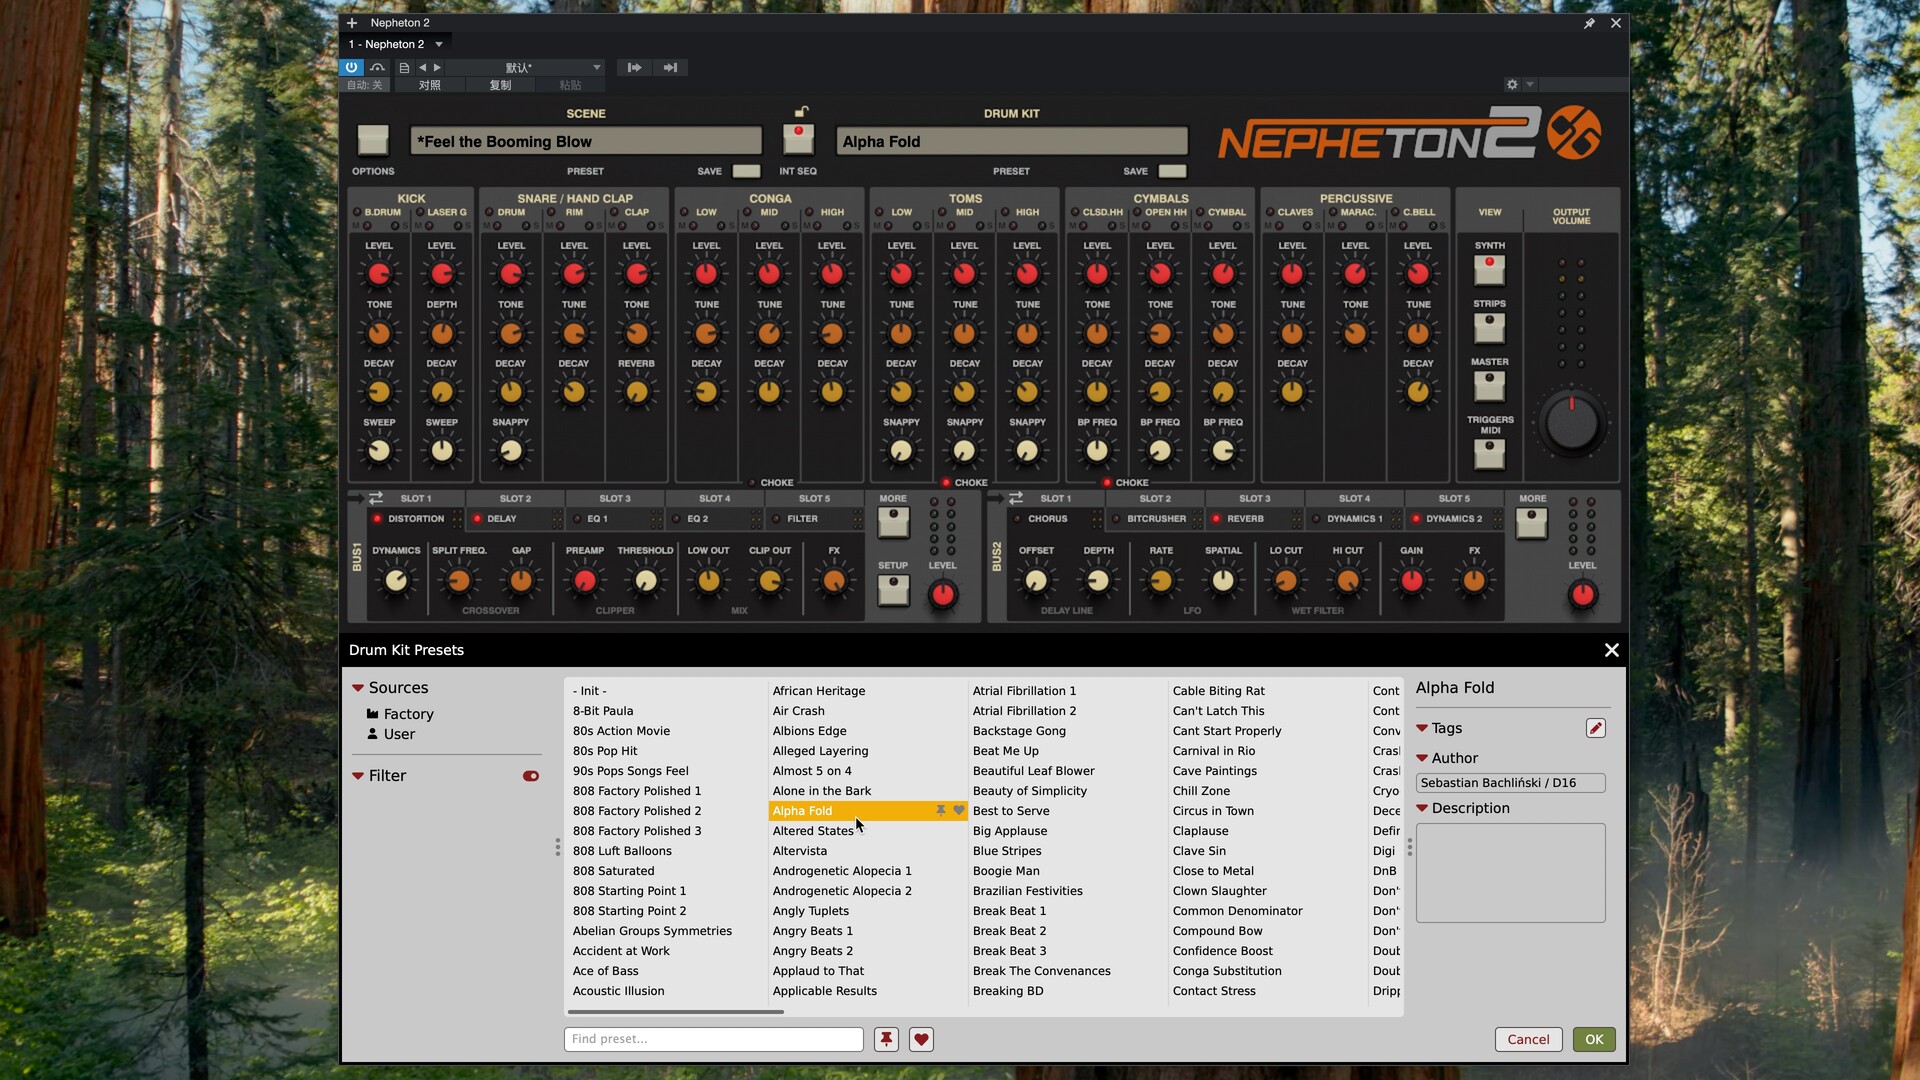Toggle the SYNTH view button
The height and width of the screenshot is (1080, 1920).
coord(1489,269)
